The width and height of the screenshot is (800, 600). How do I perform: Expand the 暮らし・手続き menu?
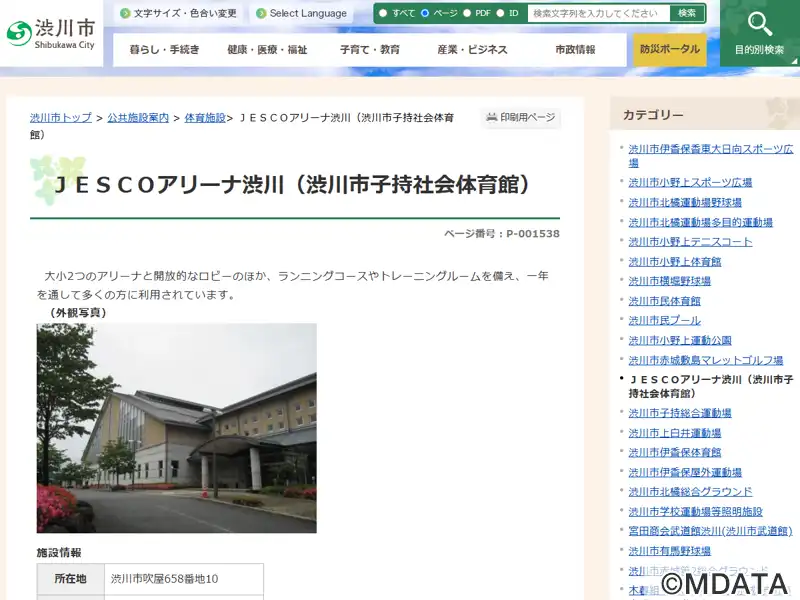163,50
